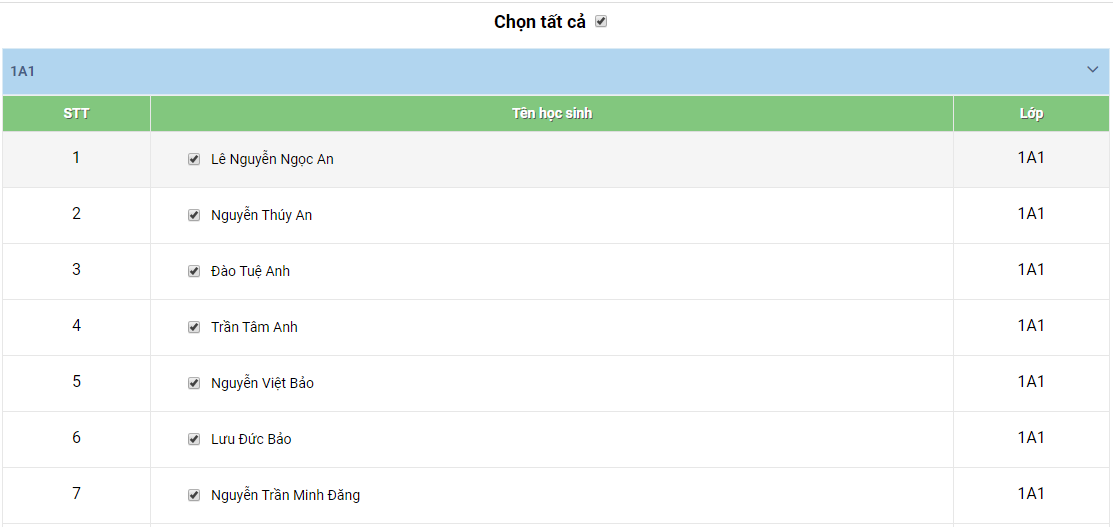
Task: Click the 'Tên học sinh' column header
Action: pyautogui.click(x=551, y=113)
